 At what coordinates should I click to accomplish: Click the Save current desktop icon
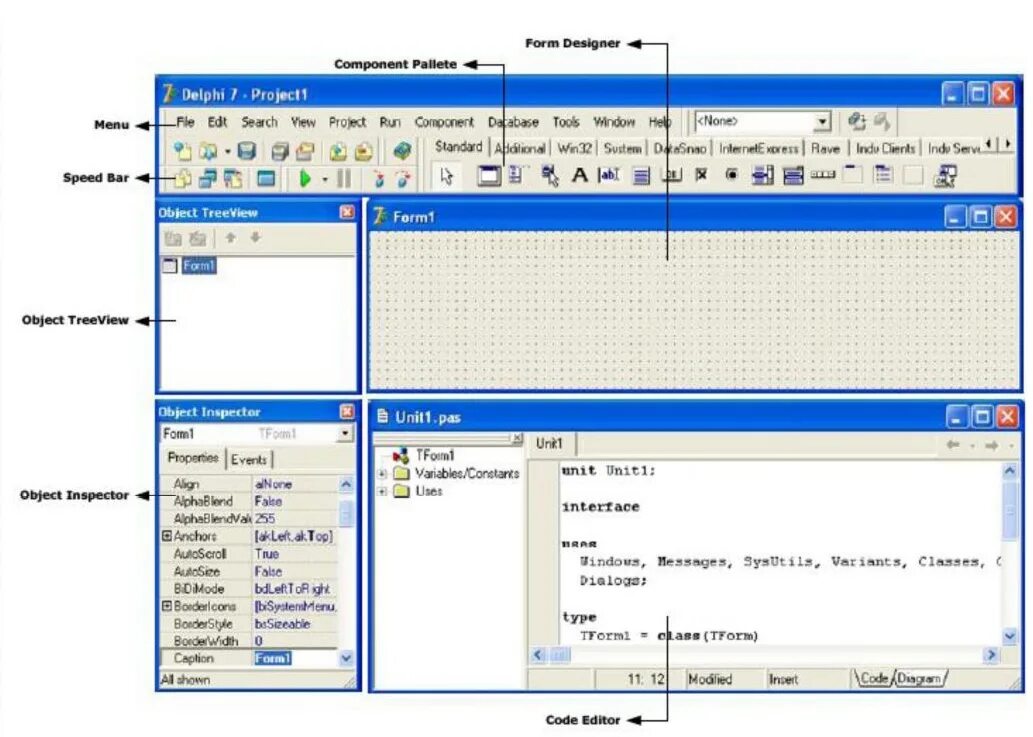click(856, 122)
